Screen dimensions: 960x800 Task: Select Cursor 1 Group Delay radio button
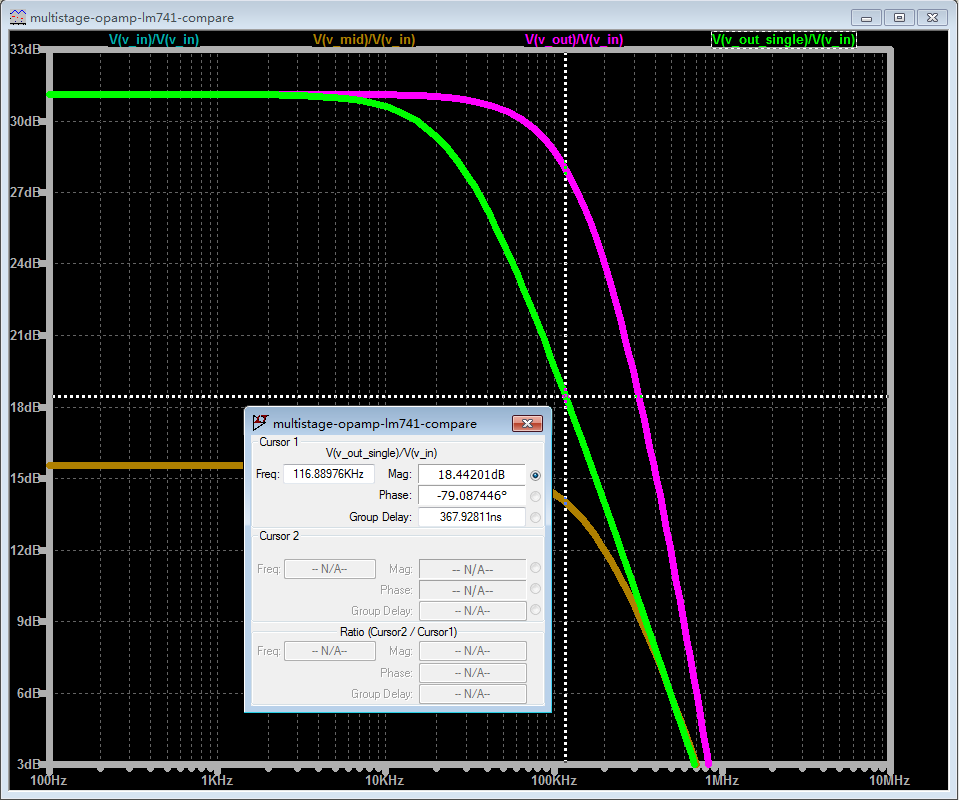[536, 517]
